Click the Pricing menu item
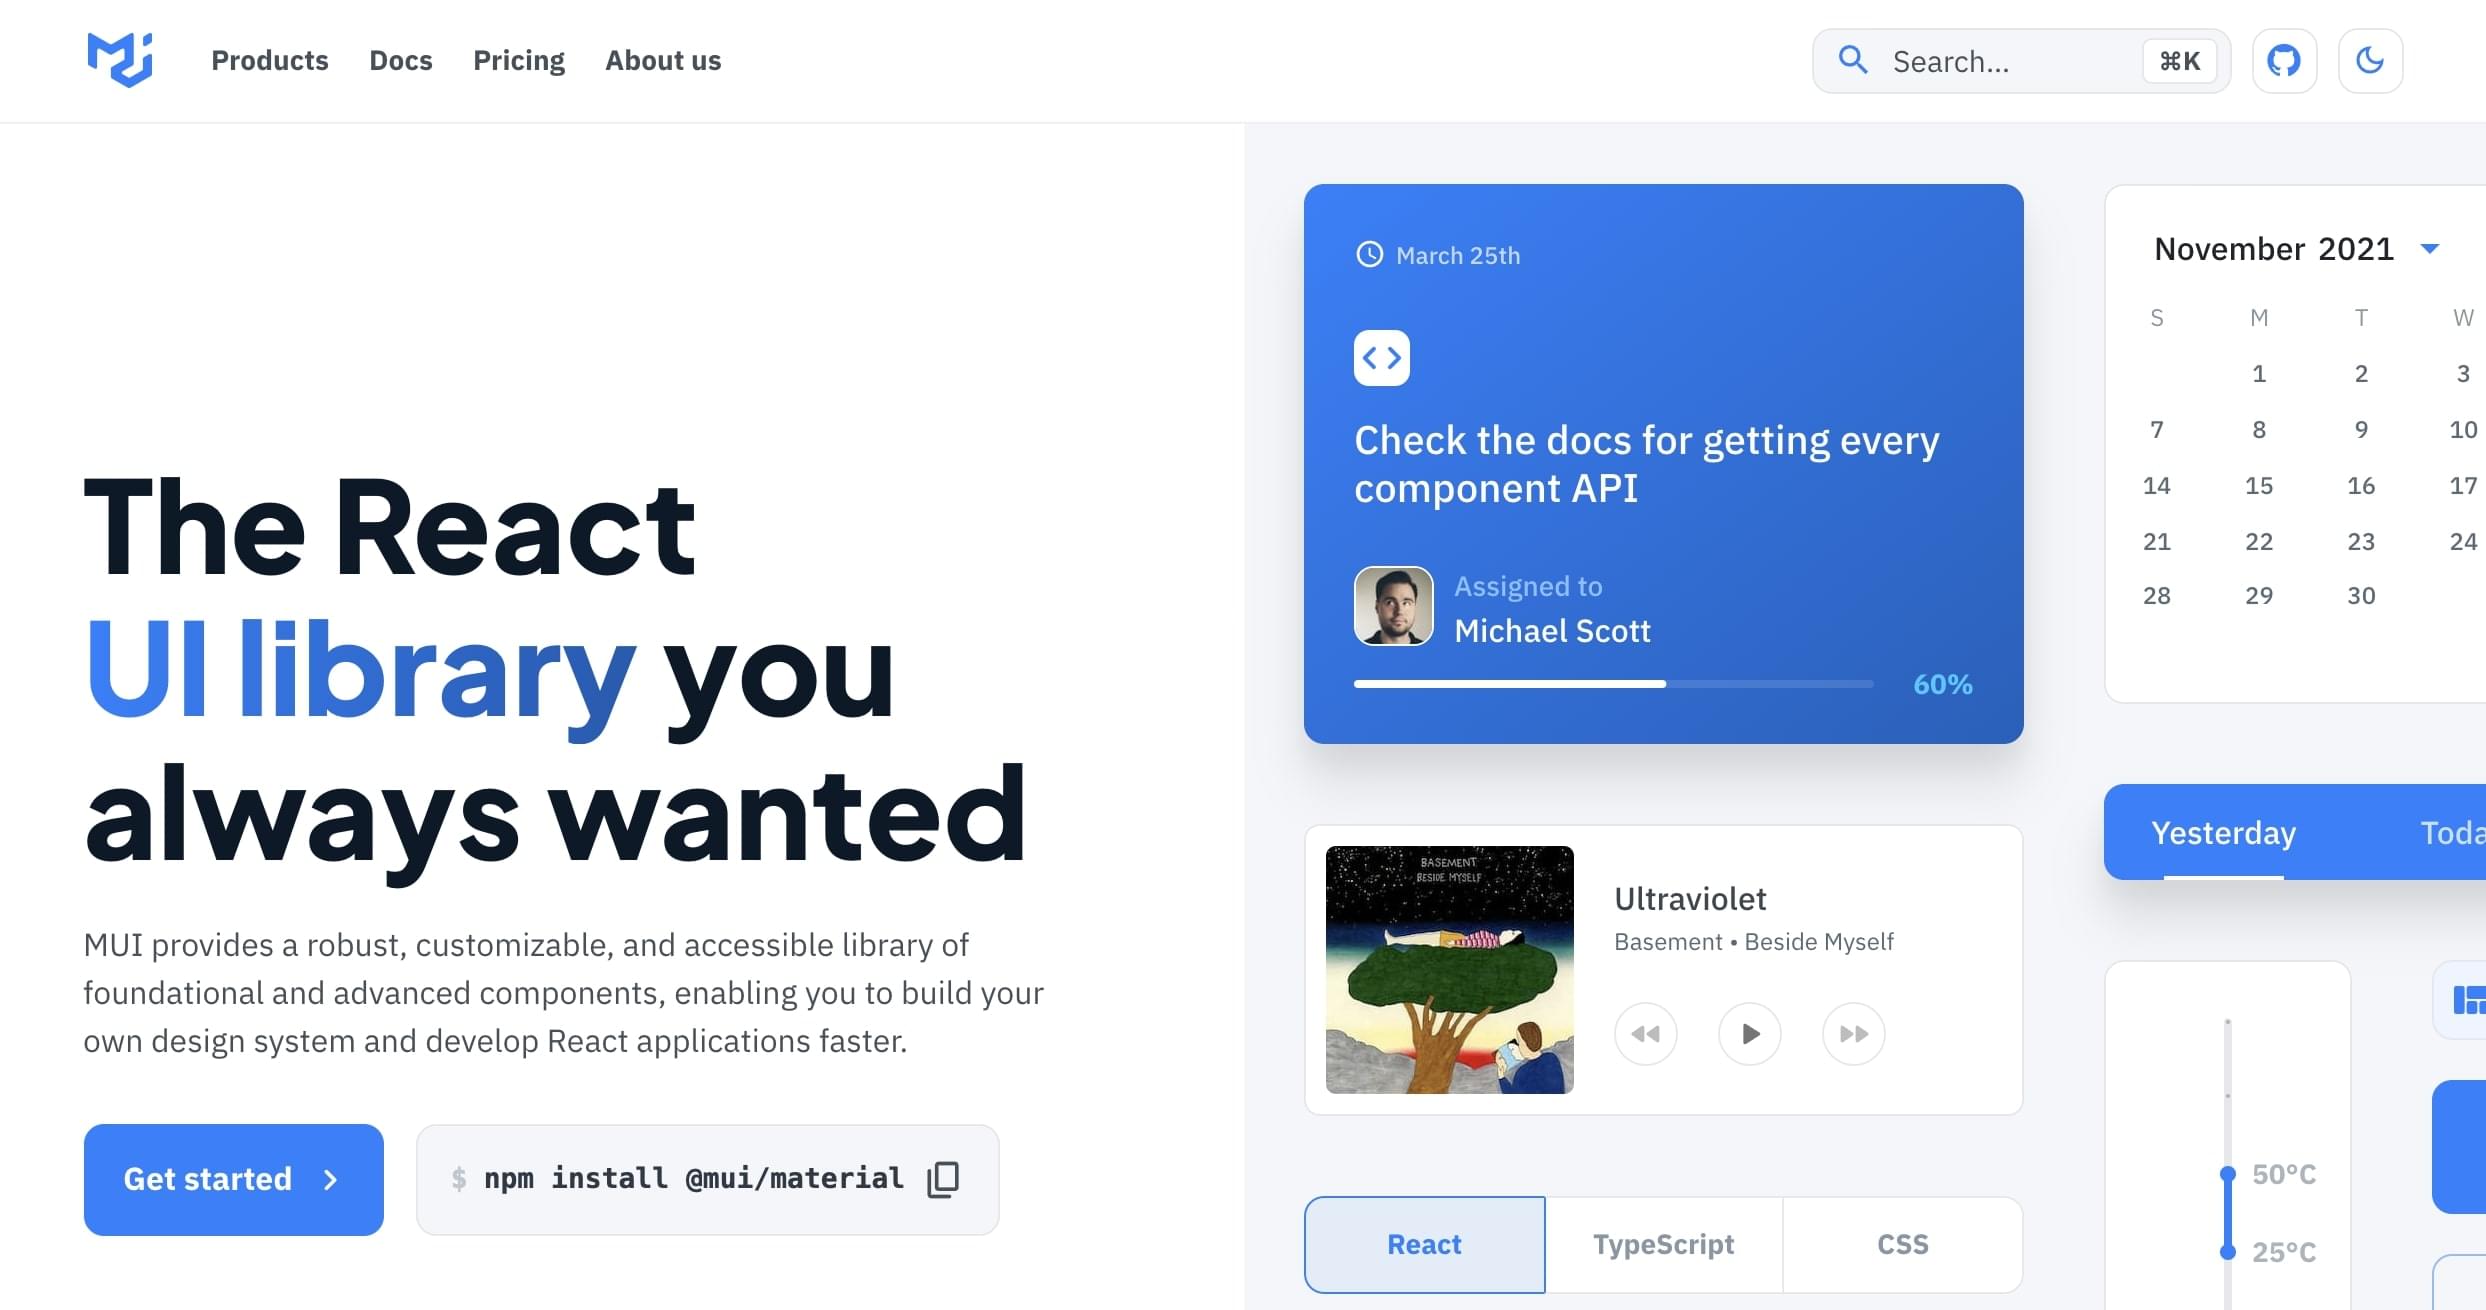 pos(518,59)
